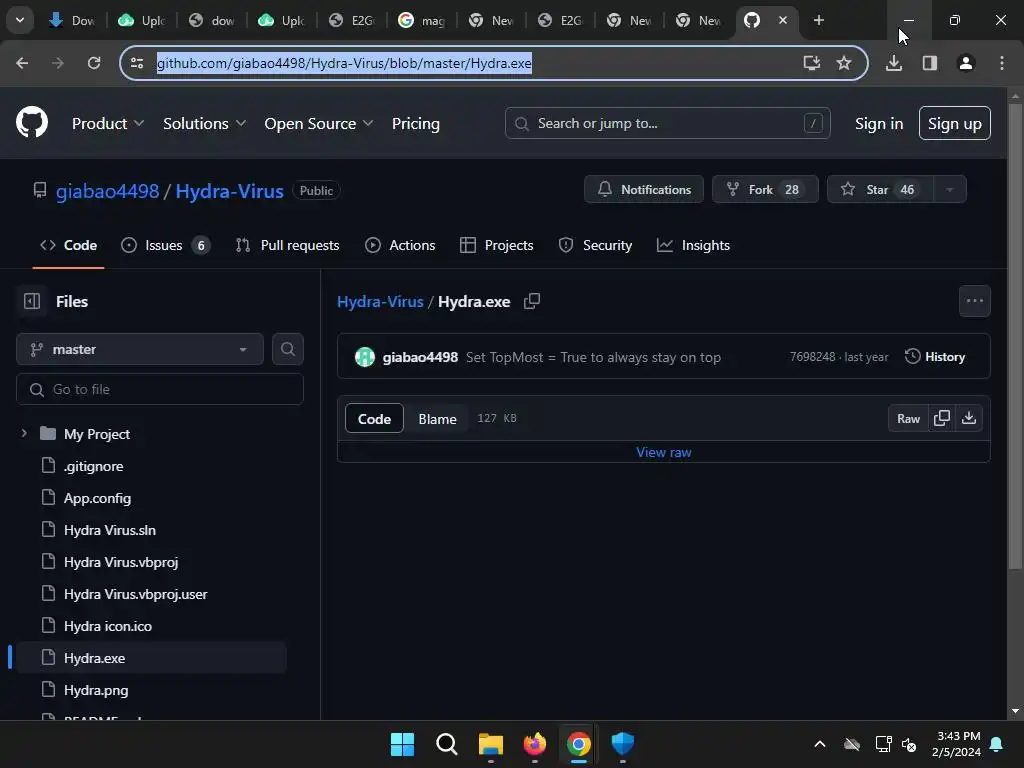Open Chrome profile icon
1024x768 pixels.
coord(966,63)
